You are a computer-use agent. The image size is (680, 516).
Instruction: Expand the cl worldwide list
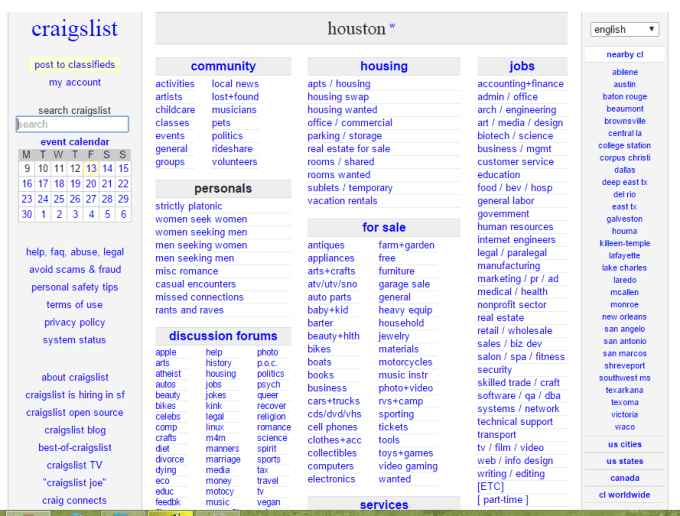pos(624,495)
